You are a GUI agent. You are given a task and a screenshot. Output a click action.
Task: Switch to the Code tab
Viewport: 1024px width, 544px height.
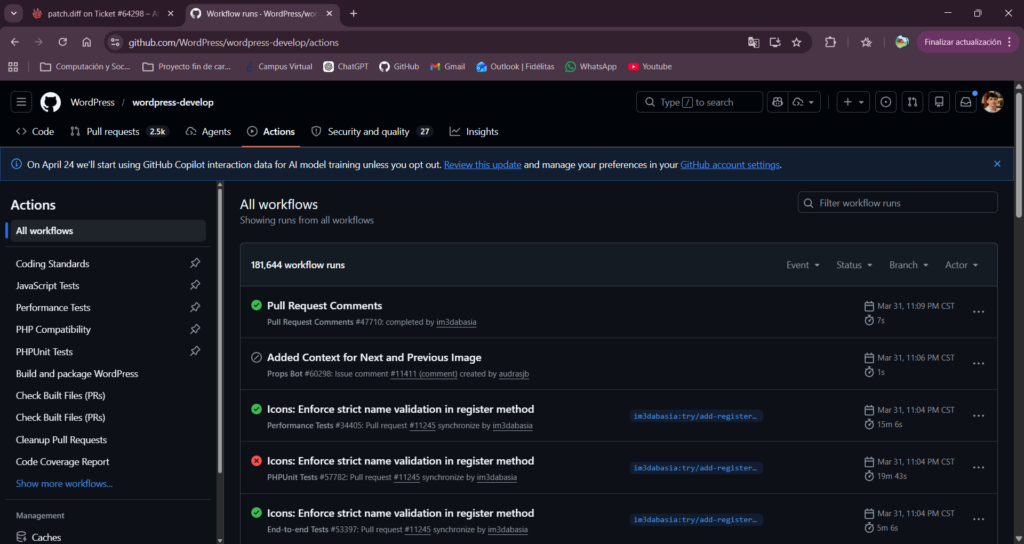35,131
